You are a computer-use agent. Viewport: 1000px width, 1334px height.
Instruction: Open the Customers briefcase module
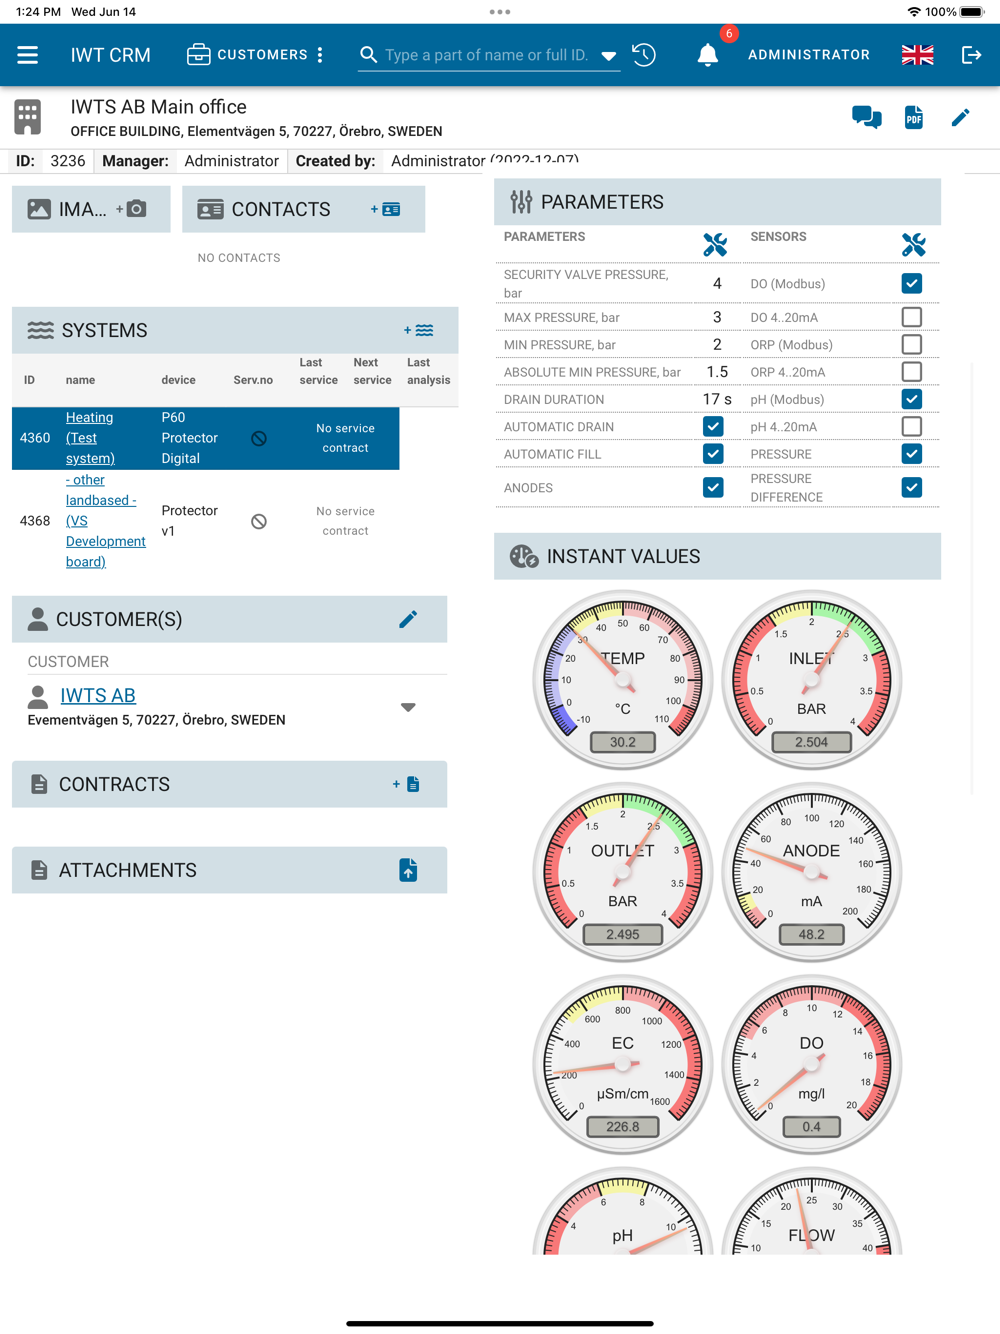pyautogui.click(x=247, y=55)
